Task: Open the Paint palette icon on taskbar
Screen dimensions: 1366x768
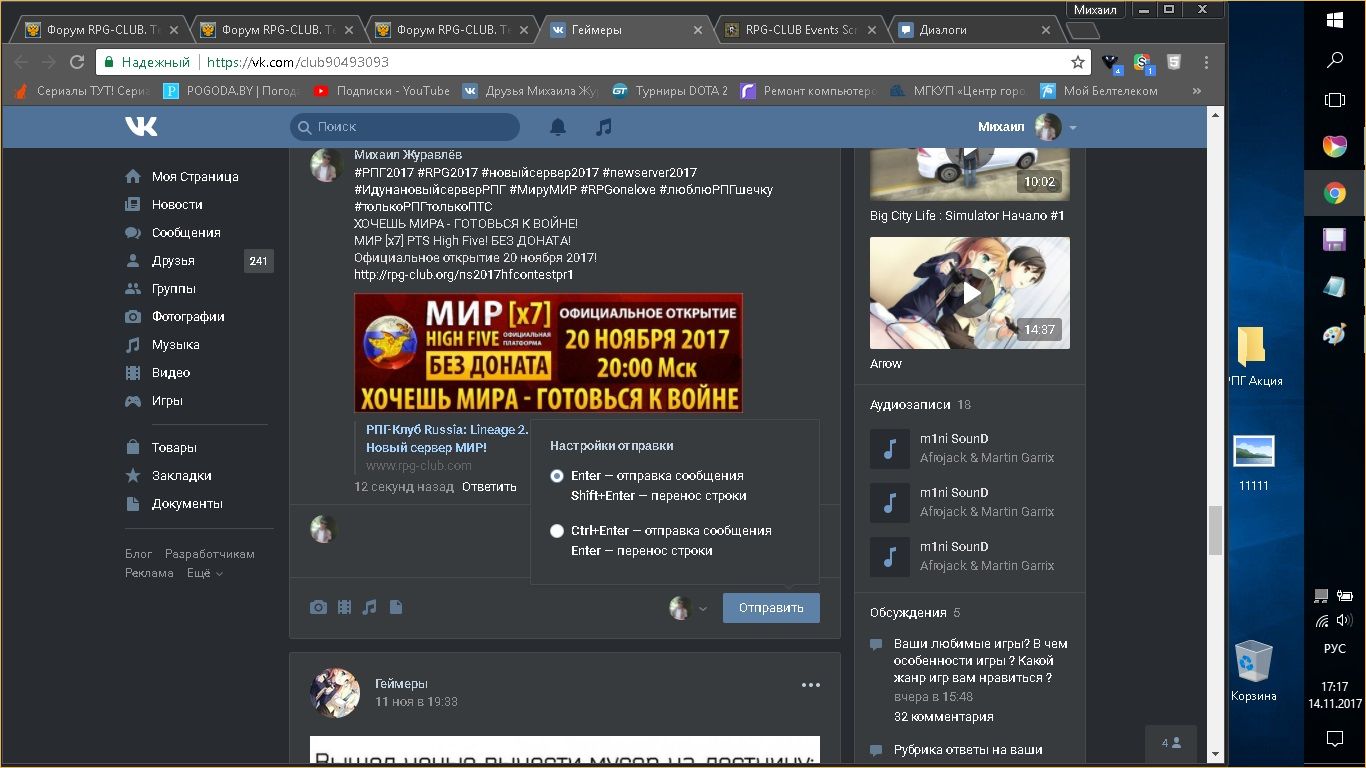Action: (x=1334, y=335)
